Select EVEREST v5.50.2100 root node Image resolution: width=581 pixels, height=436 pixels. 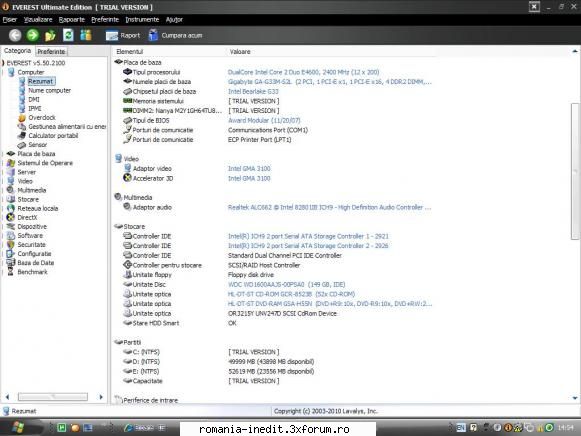point(36,63)
